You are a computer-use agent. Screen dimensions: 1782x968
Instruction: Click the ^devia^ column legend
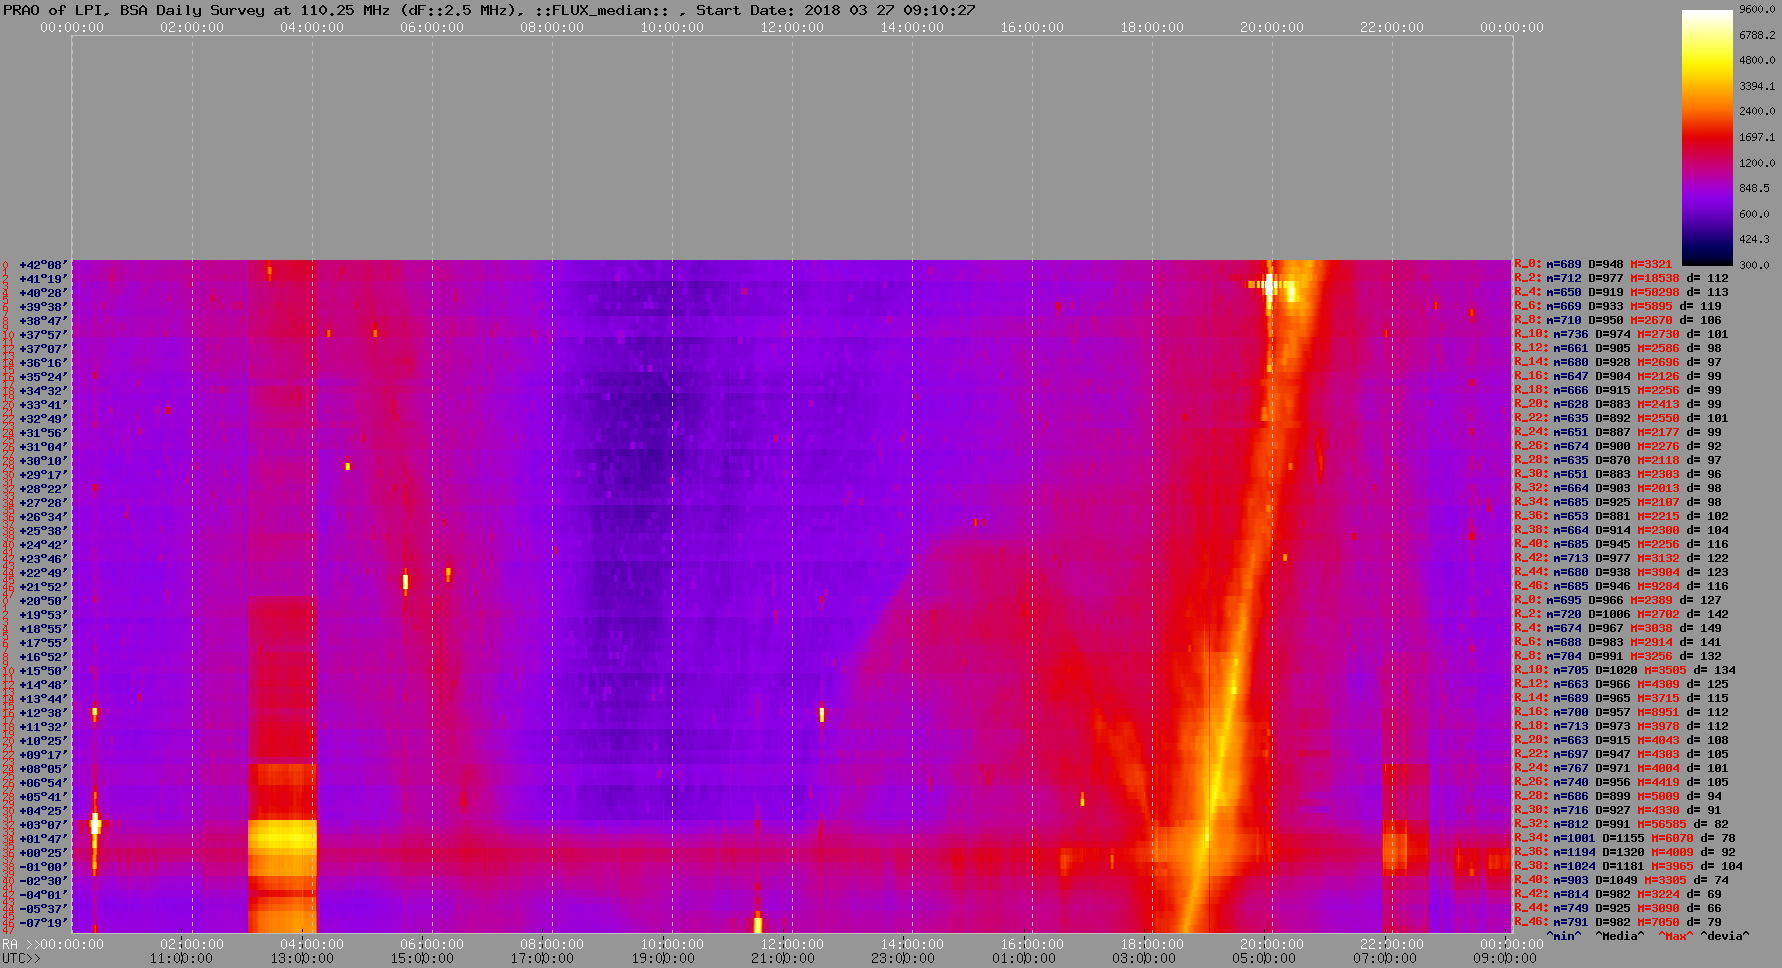click(1726, 936)
